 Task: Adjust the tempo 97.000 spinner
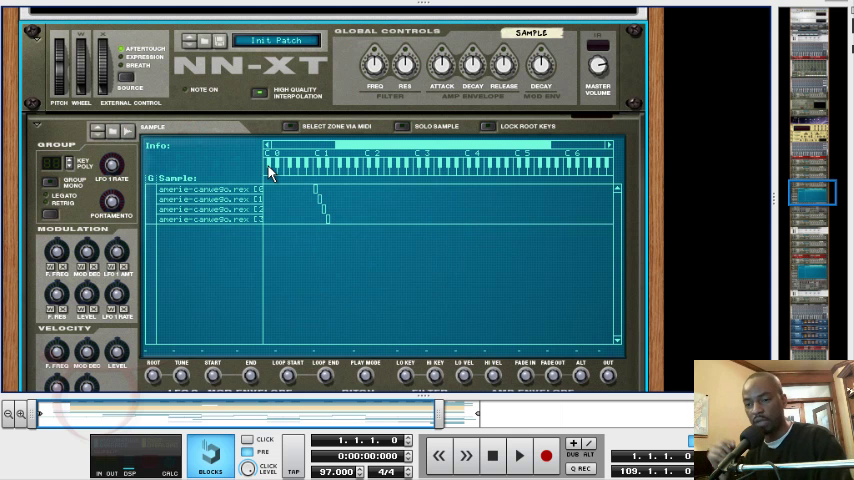[x=359, y=472]
